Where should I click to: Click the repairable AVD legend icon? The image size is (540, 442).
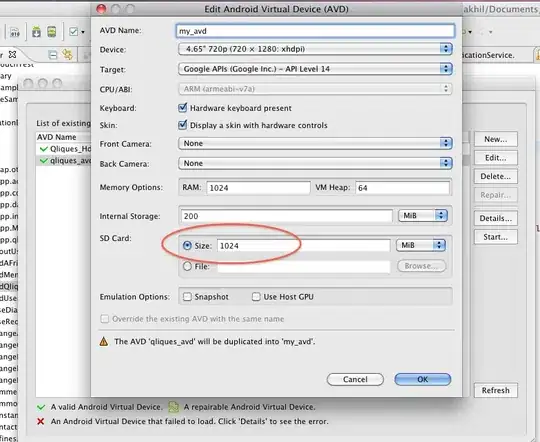coord(174,407)
